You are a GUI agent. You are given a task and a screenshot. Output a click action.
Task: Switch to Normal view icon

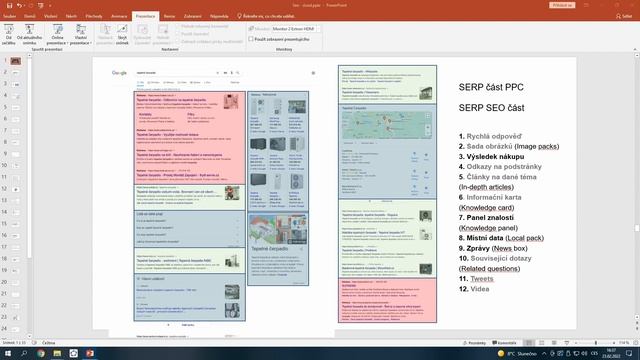(529, 343)
